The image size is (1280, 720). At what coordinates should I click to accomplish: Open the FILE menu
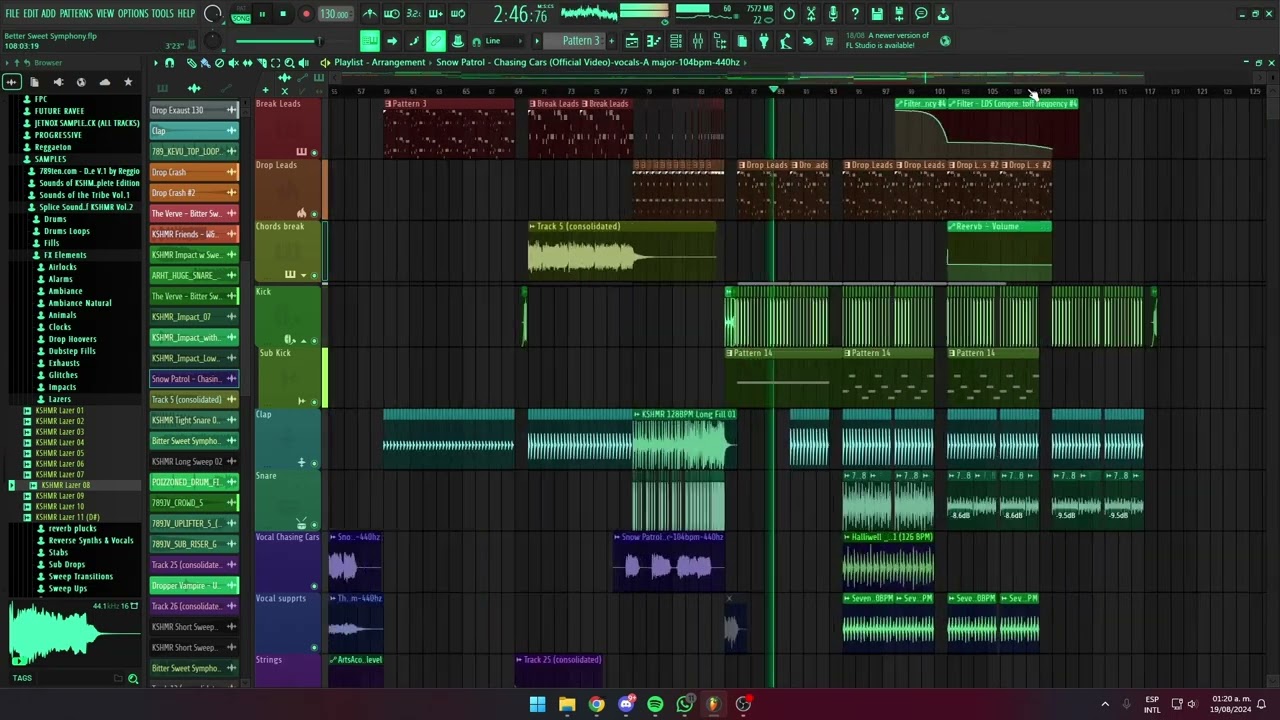point(12,14)
